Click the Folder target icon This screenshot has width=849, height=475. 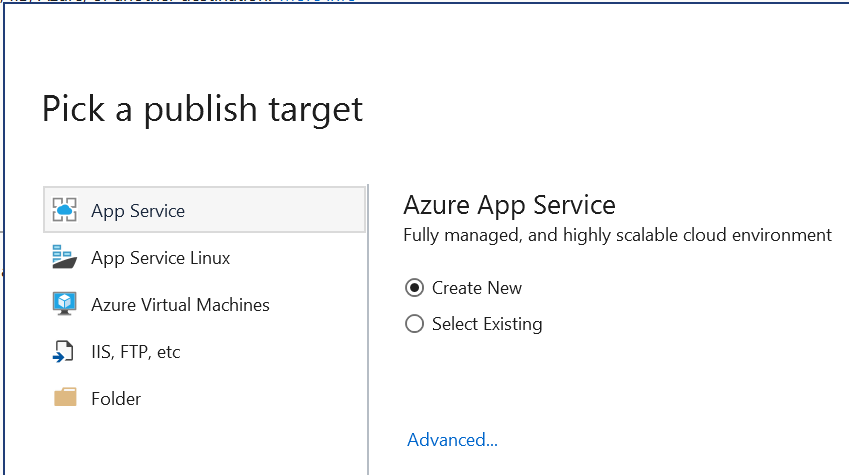point(65,398)
